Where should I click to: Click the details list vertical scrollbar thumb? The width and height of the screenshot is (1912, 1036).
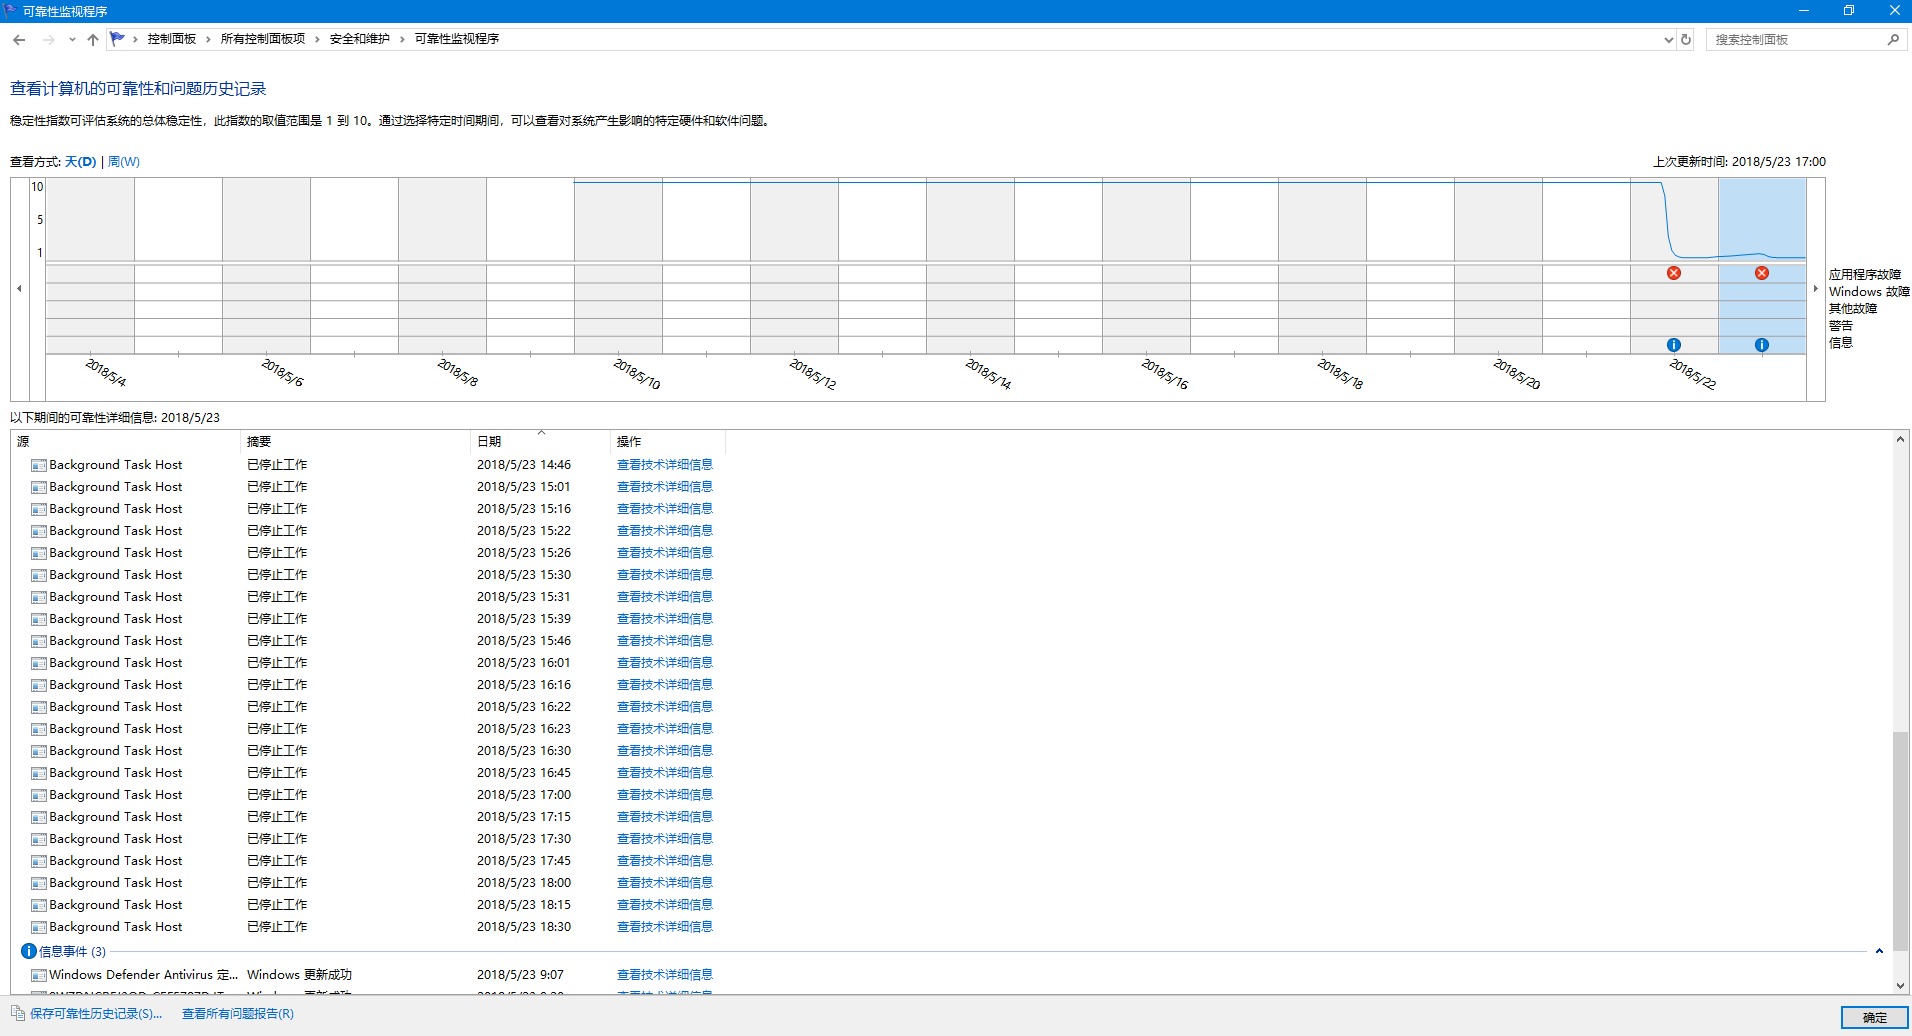point(1900,840)
